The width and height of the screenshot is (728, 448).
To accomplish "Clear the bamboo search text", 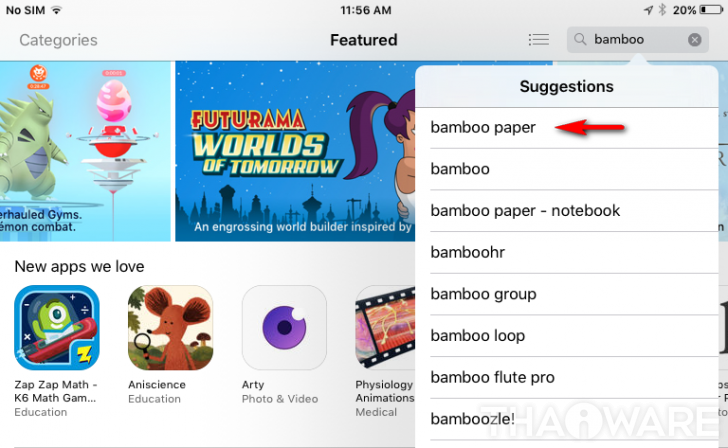I will pyautogui.click(x=695, y=40).
